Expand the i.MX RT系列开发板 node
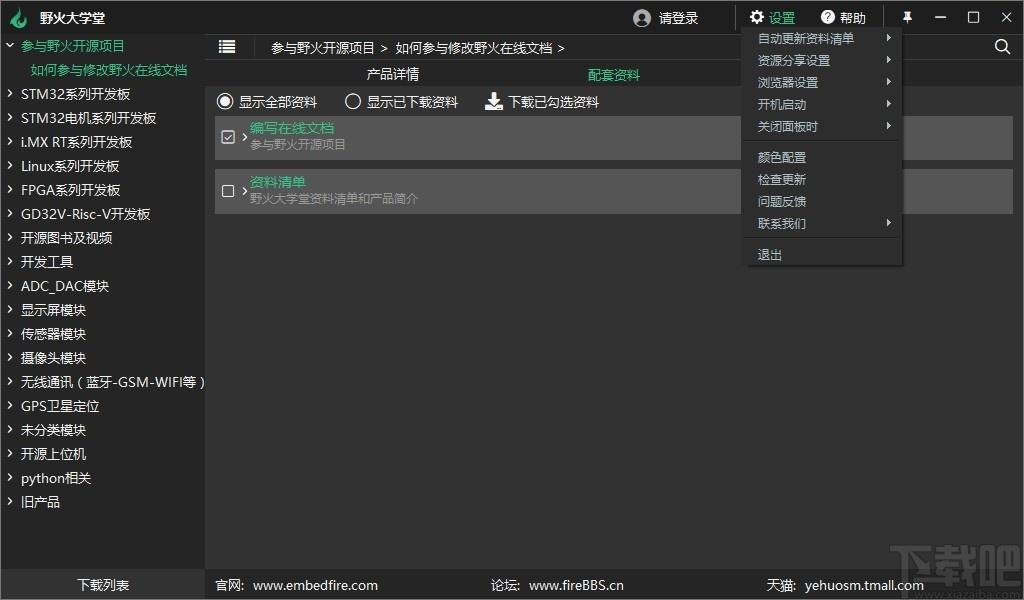 (10, 142)
